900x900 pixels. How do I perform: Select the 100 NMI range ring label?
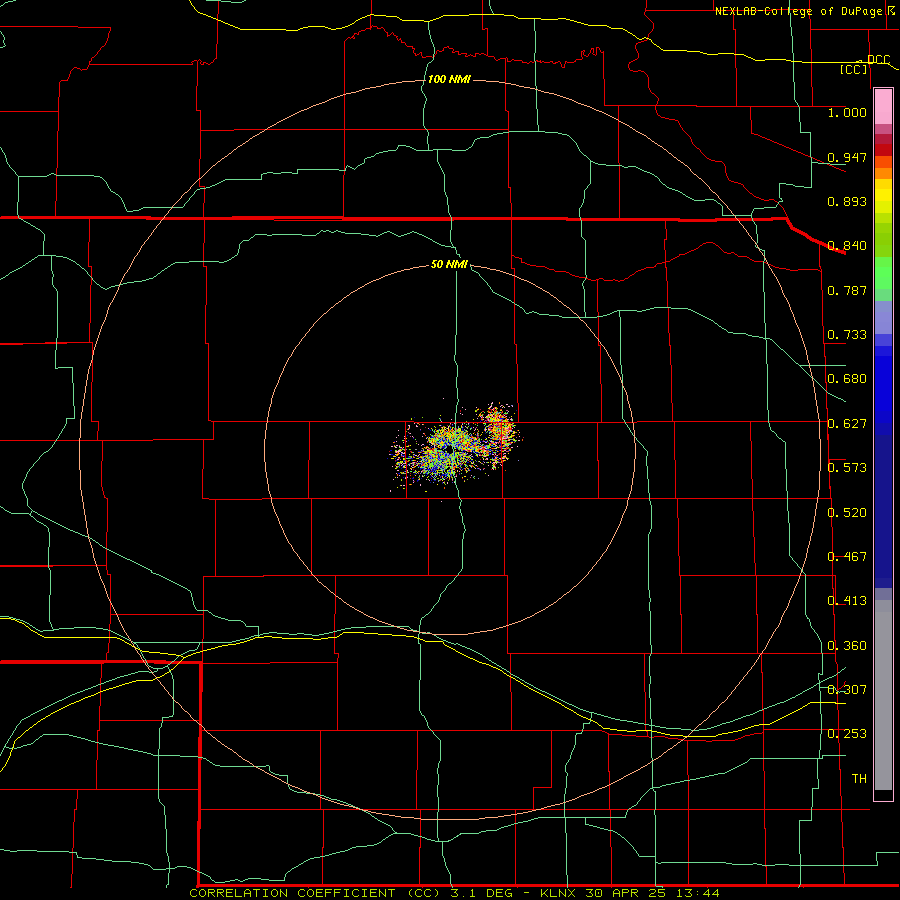pos(449,79)
